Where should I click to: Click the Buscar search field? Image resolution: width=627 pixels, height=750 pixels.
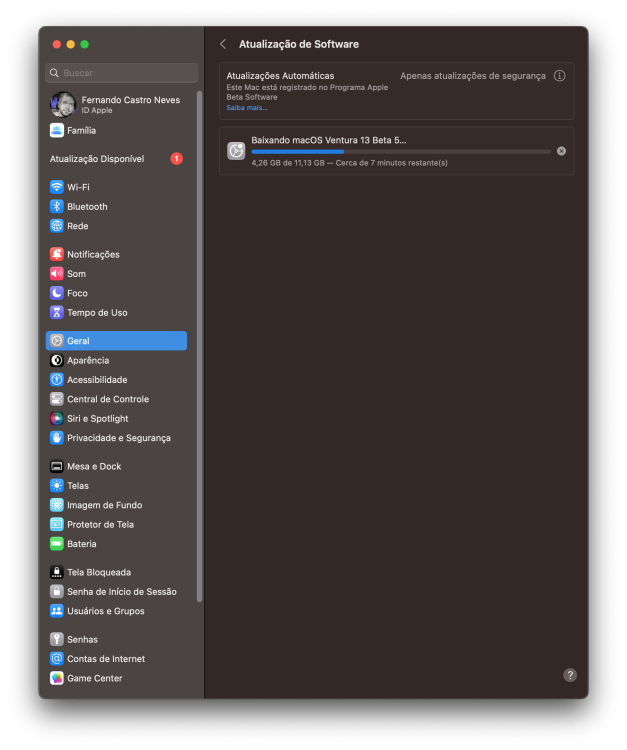pyautogui.click(x=121, y=73)
